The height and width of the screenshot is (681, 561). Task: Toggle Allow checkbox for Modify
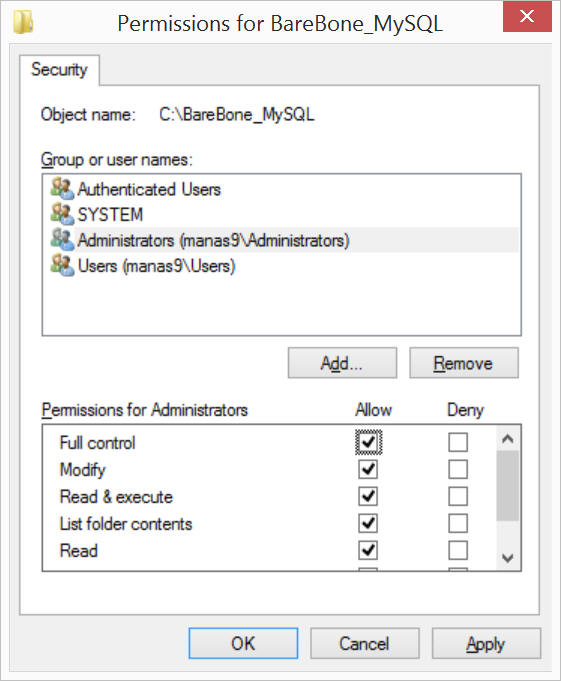pyautogui.click(x=368, y=469)
